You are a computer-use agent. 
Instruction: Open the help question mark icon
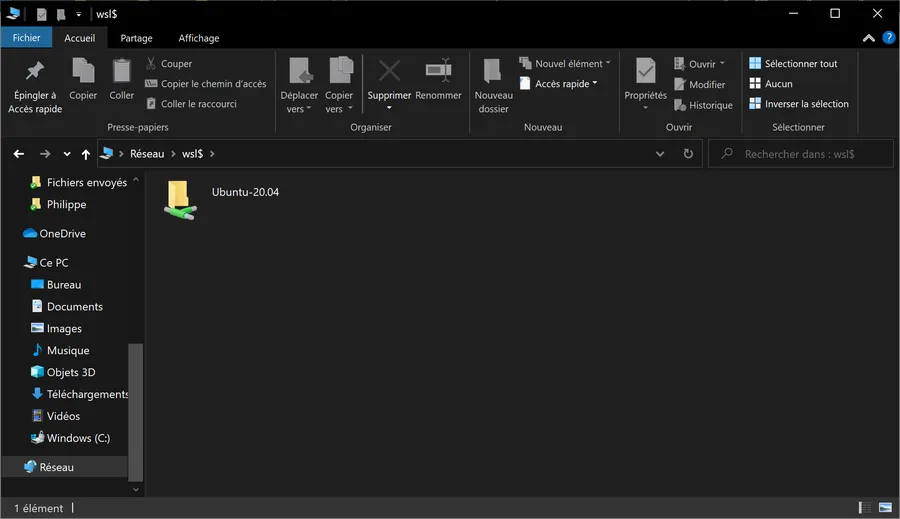pos(889,38)
